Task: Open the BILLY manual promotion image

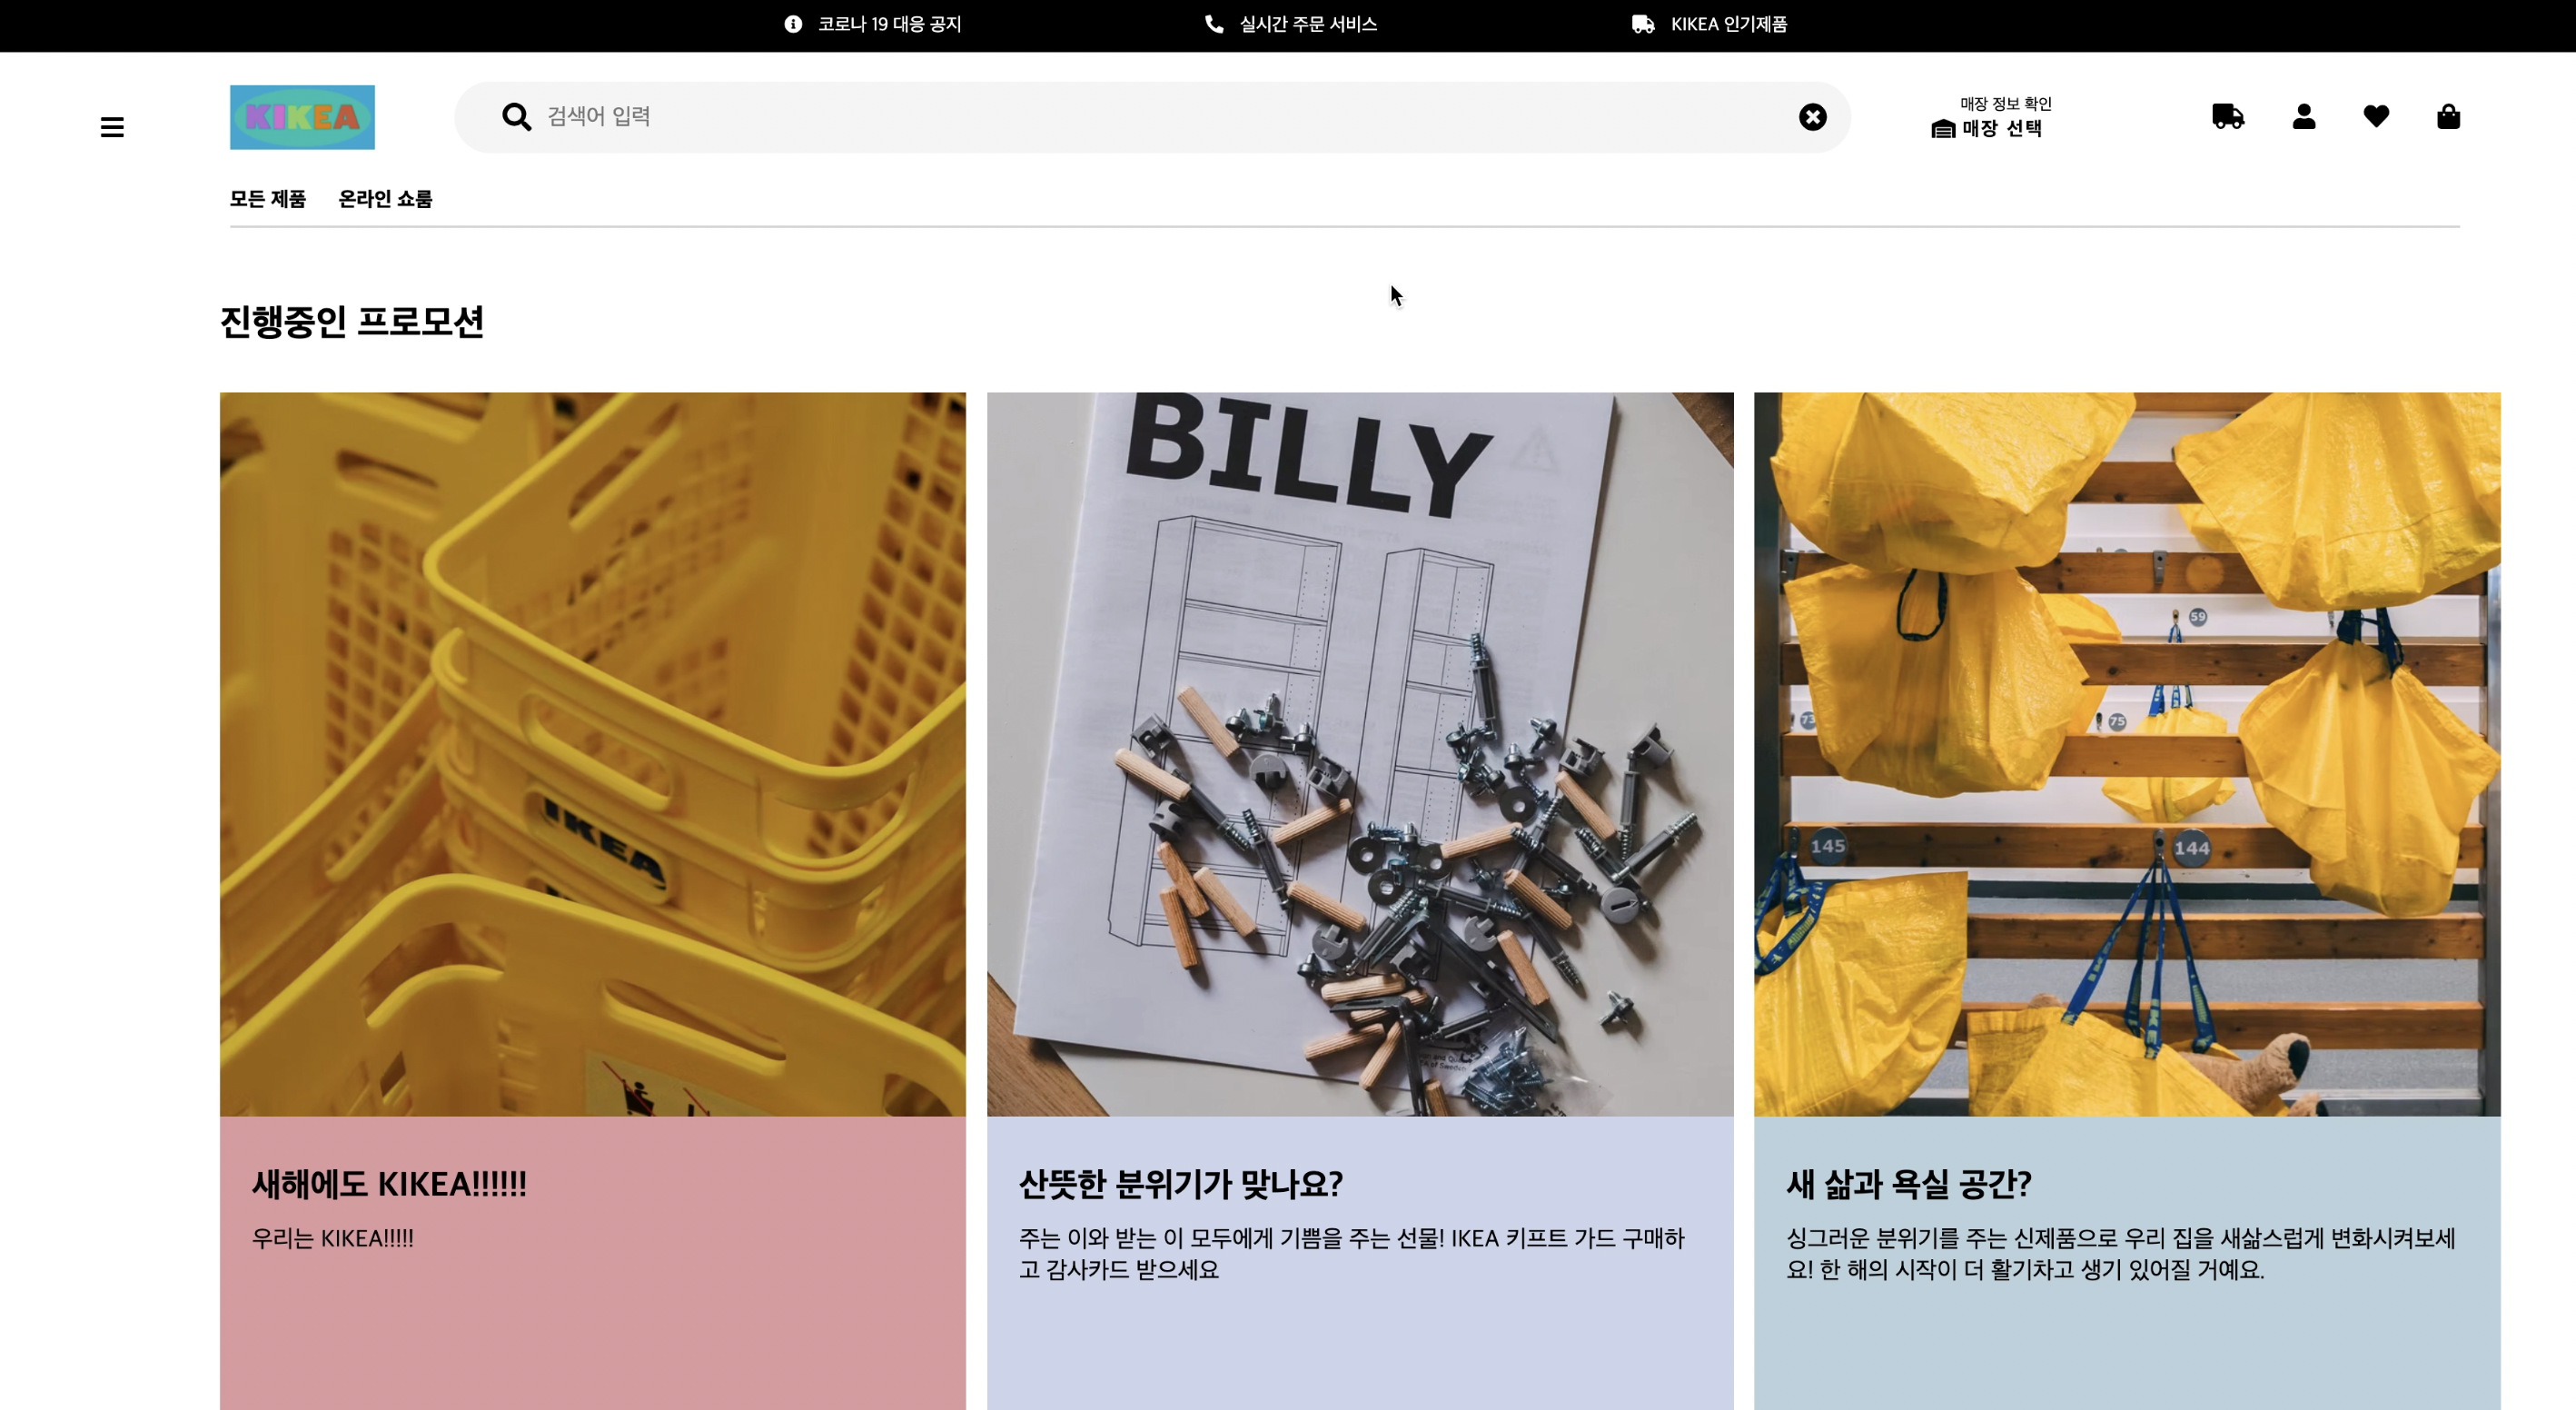Action: 1360,754
